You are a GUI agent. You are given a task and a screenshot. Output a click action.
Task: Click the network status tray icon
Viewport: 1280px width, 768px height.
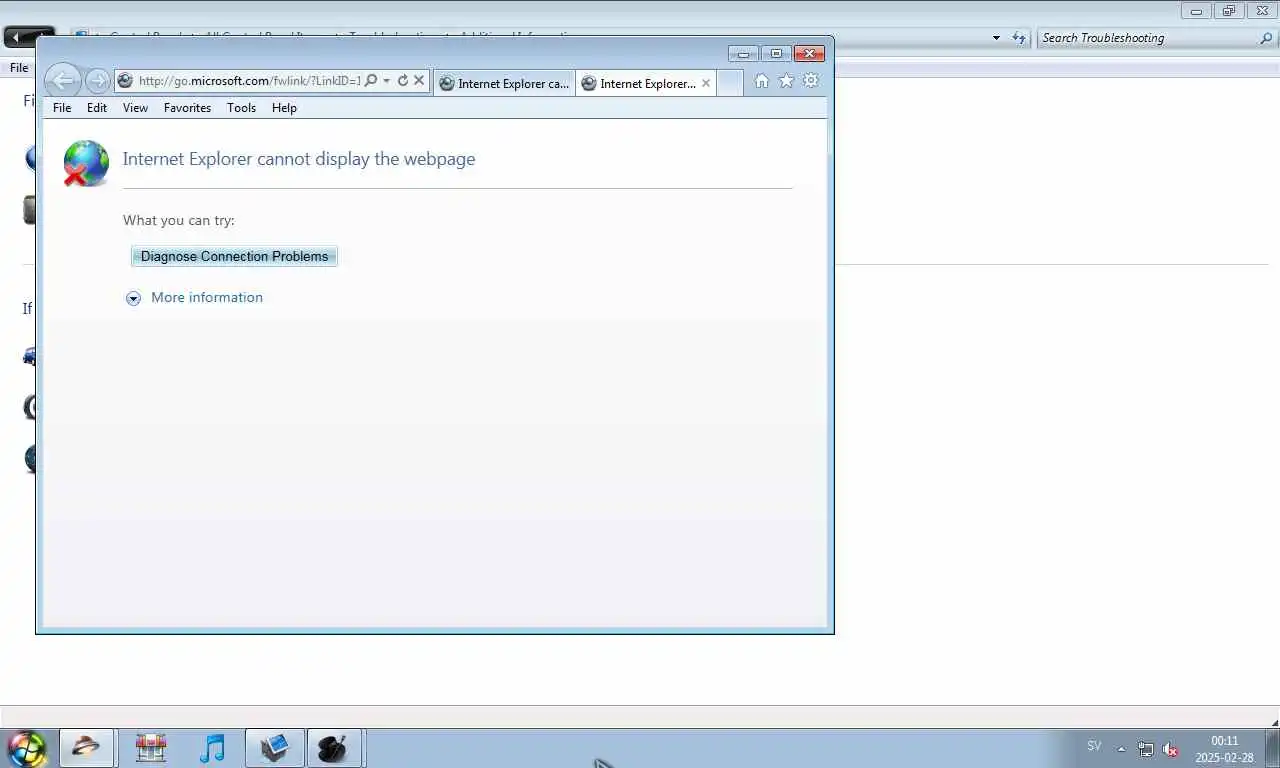click(1146, 749)
